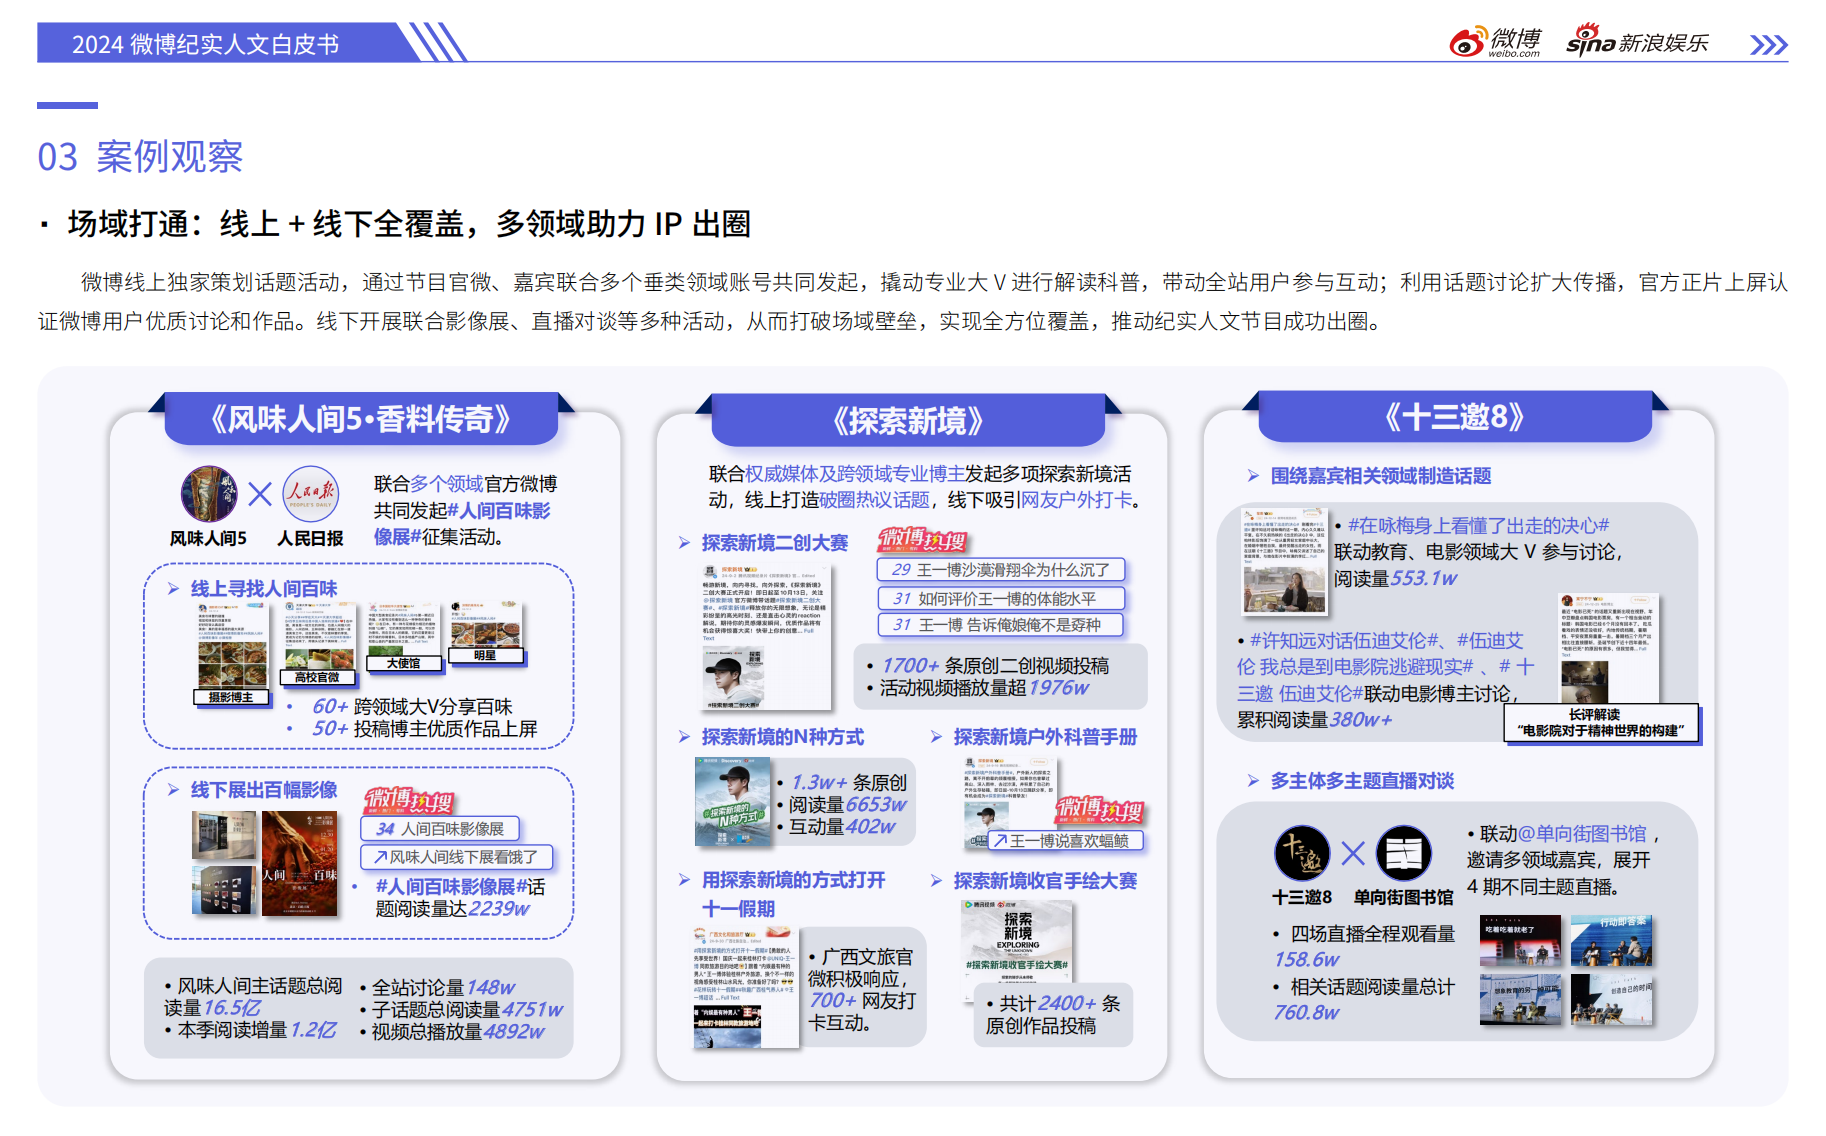The width and height of the screenshot is (1826, 1136).
Task: Click the 阅读量6653w statistic
Action: (x=847, y=804)
